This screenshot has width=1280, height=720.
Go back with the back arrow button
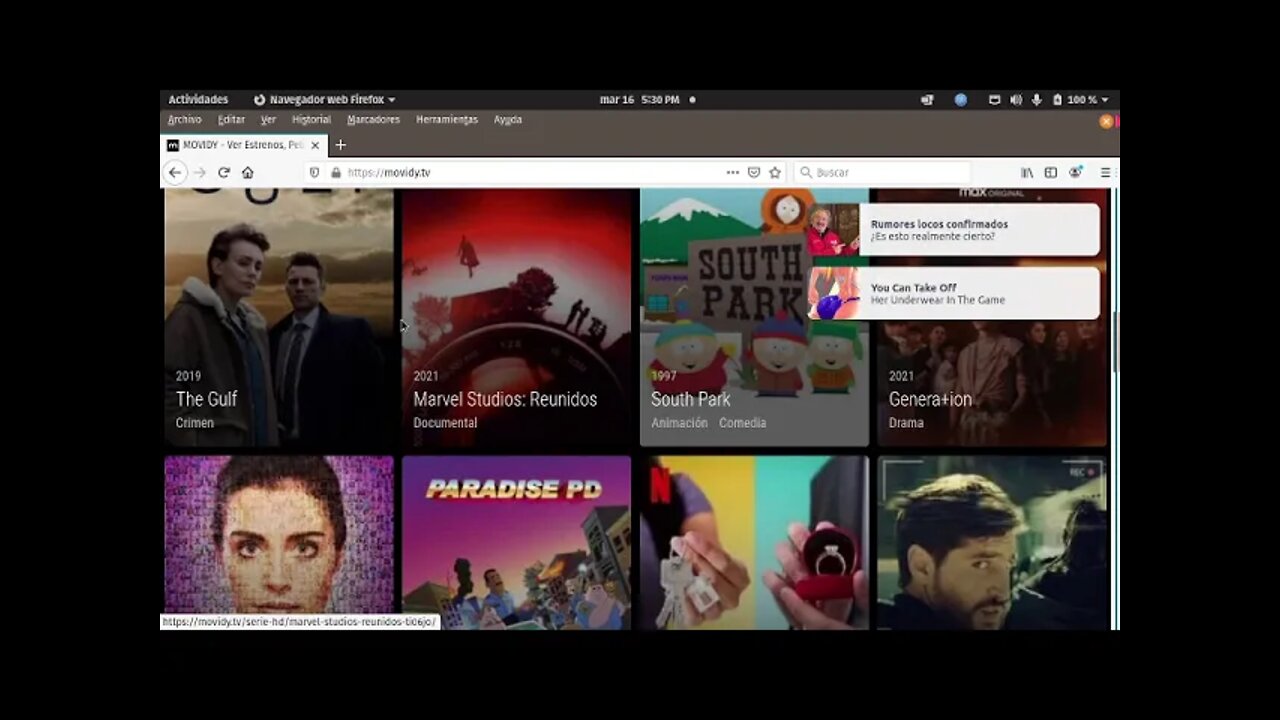[x=175, y=172]
